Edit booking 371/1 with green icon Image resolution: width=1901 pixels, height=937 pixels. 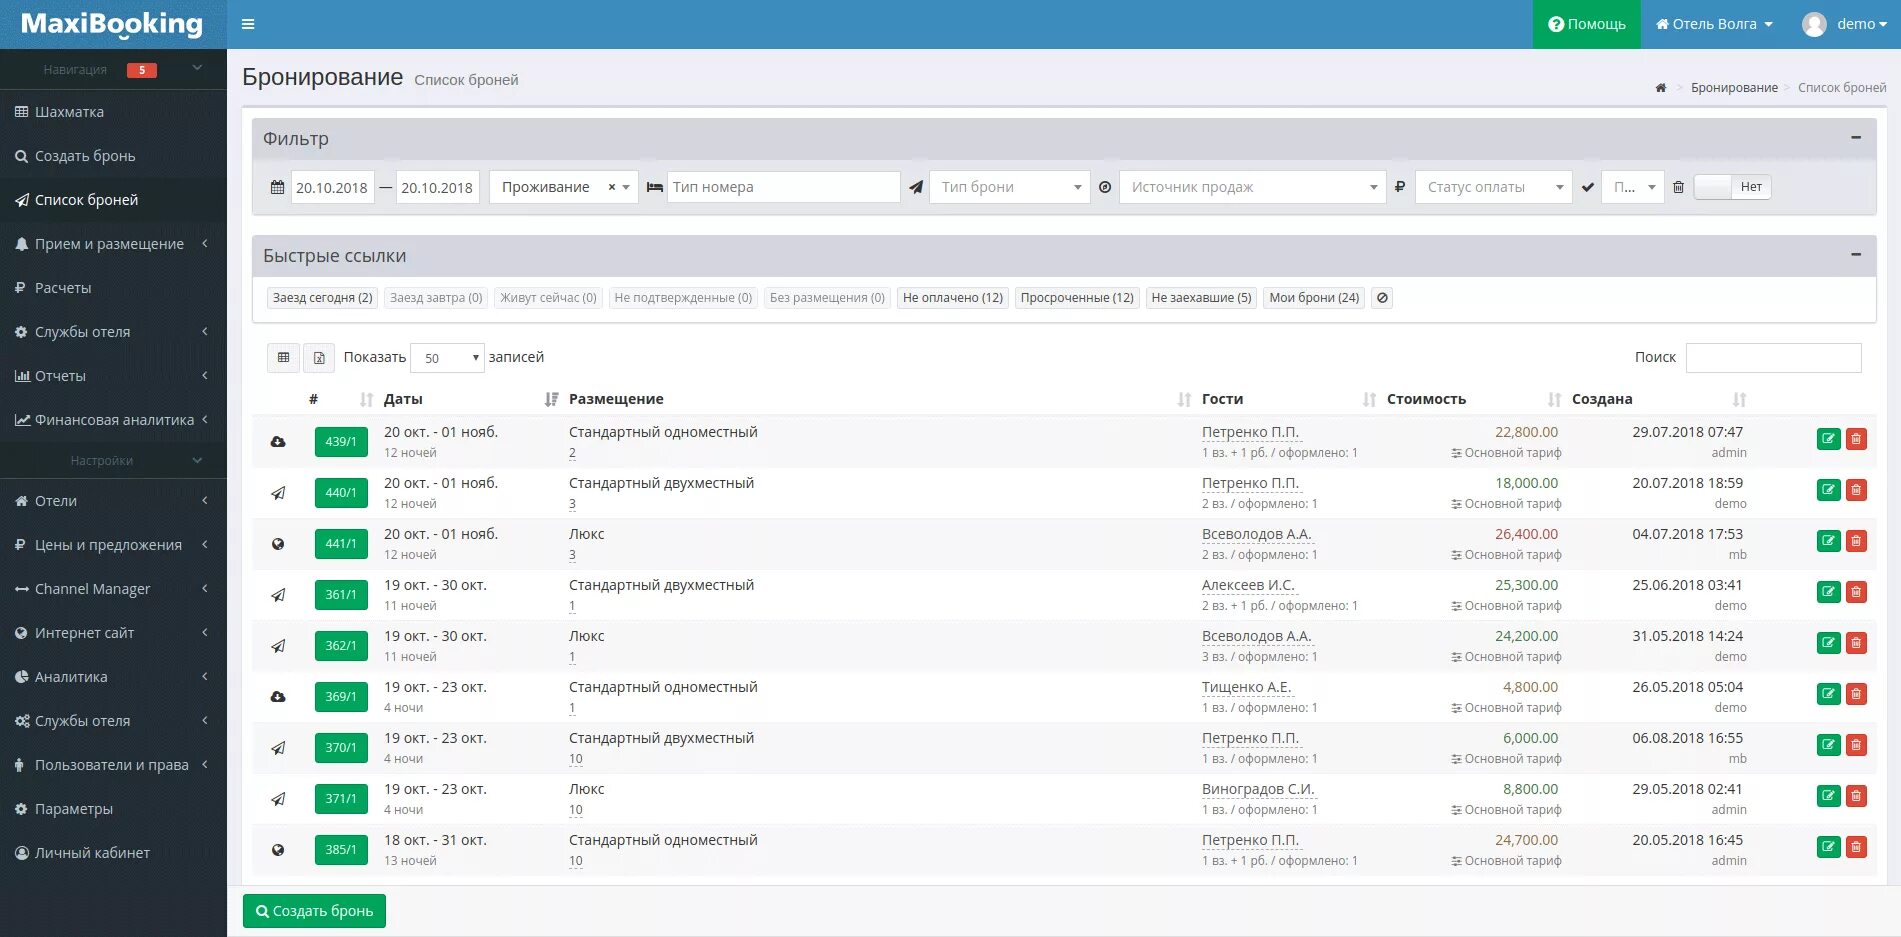point(1828,796)
